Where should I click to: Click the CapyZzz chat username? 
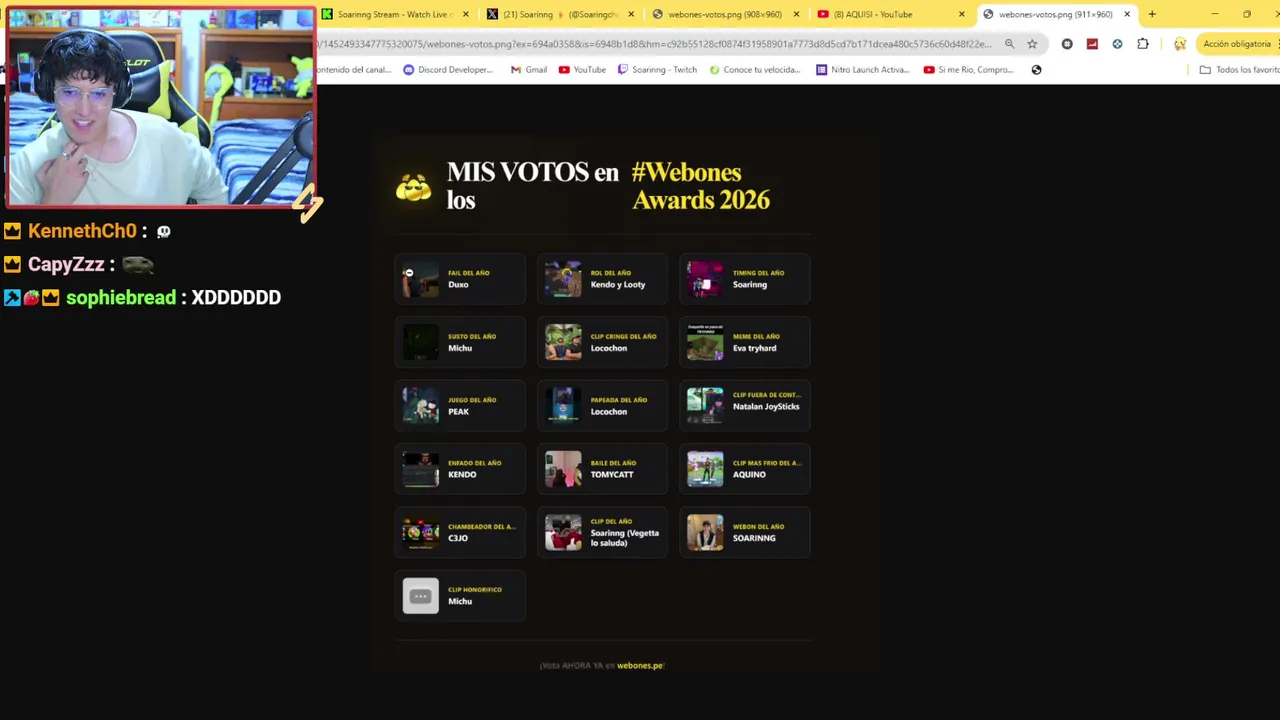tap(66, 265)
